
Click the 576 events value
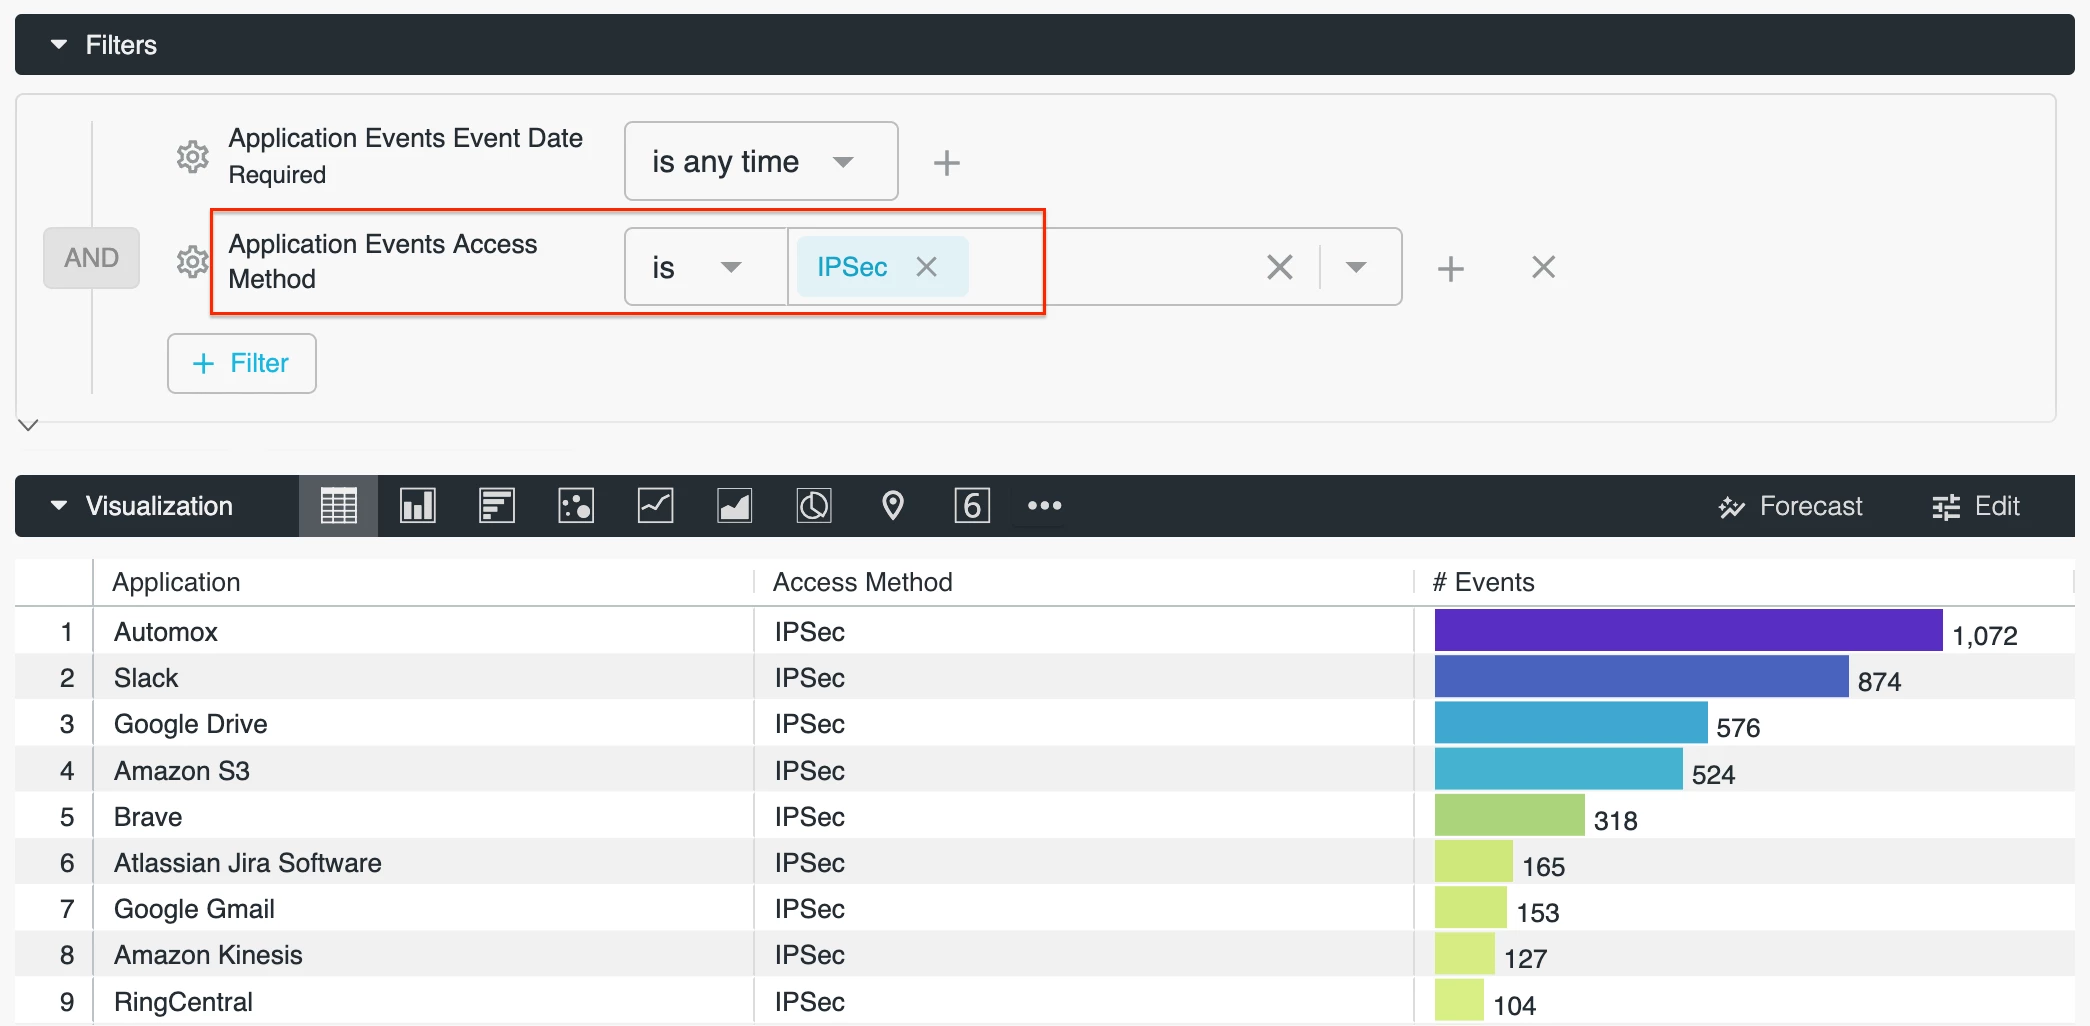1738,728
